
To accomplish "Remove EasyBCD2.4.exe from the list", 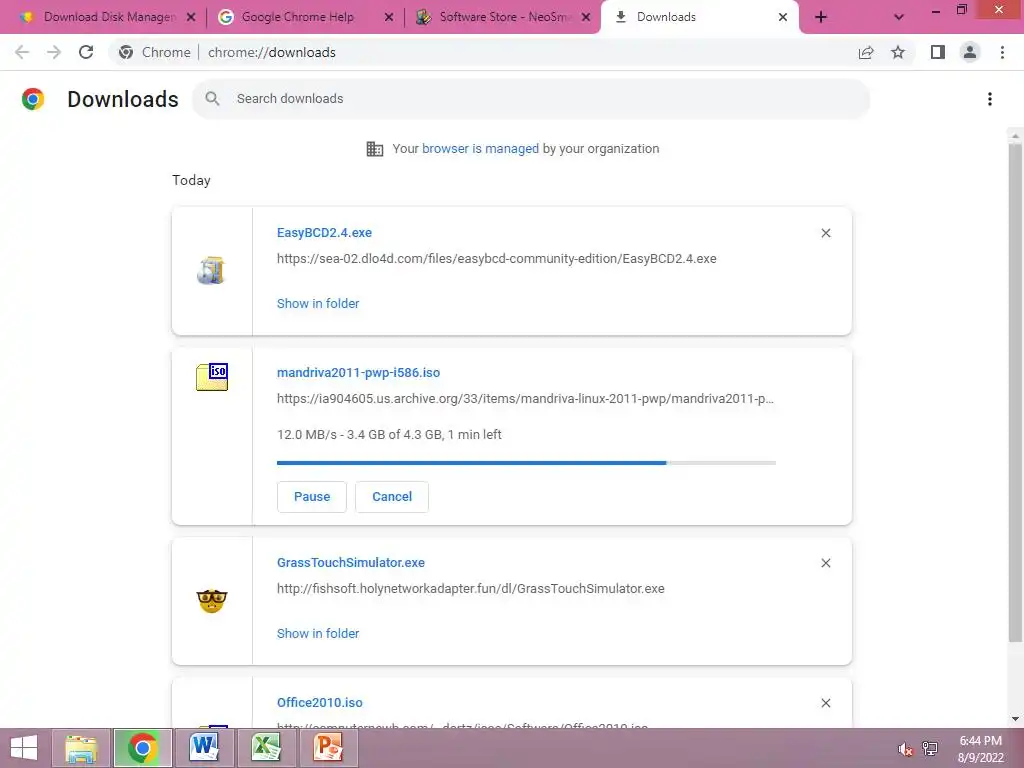I will [825, 233].
